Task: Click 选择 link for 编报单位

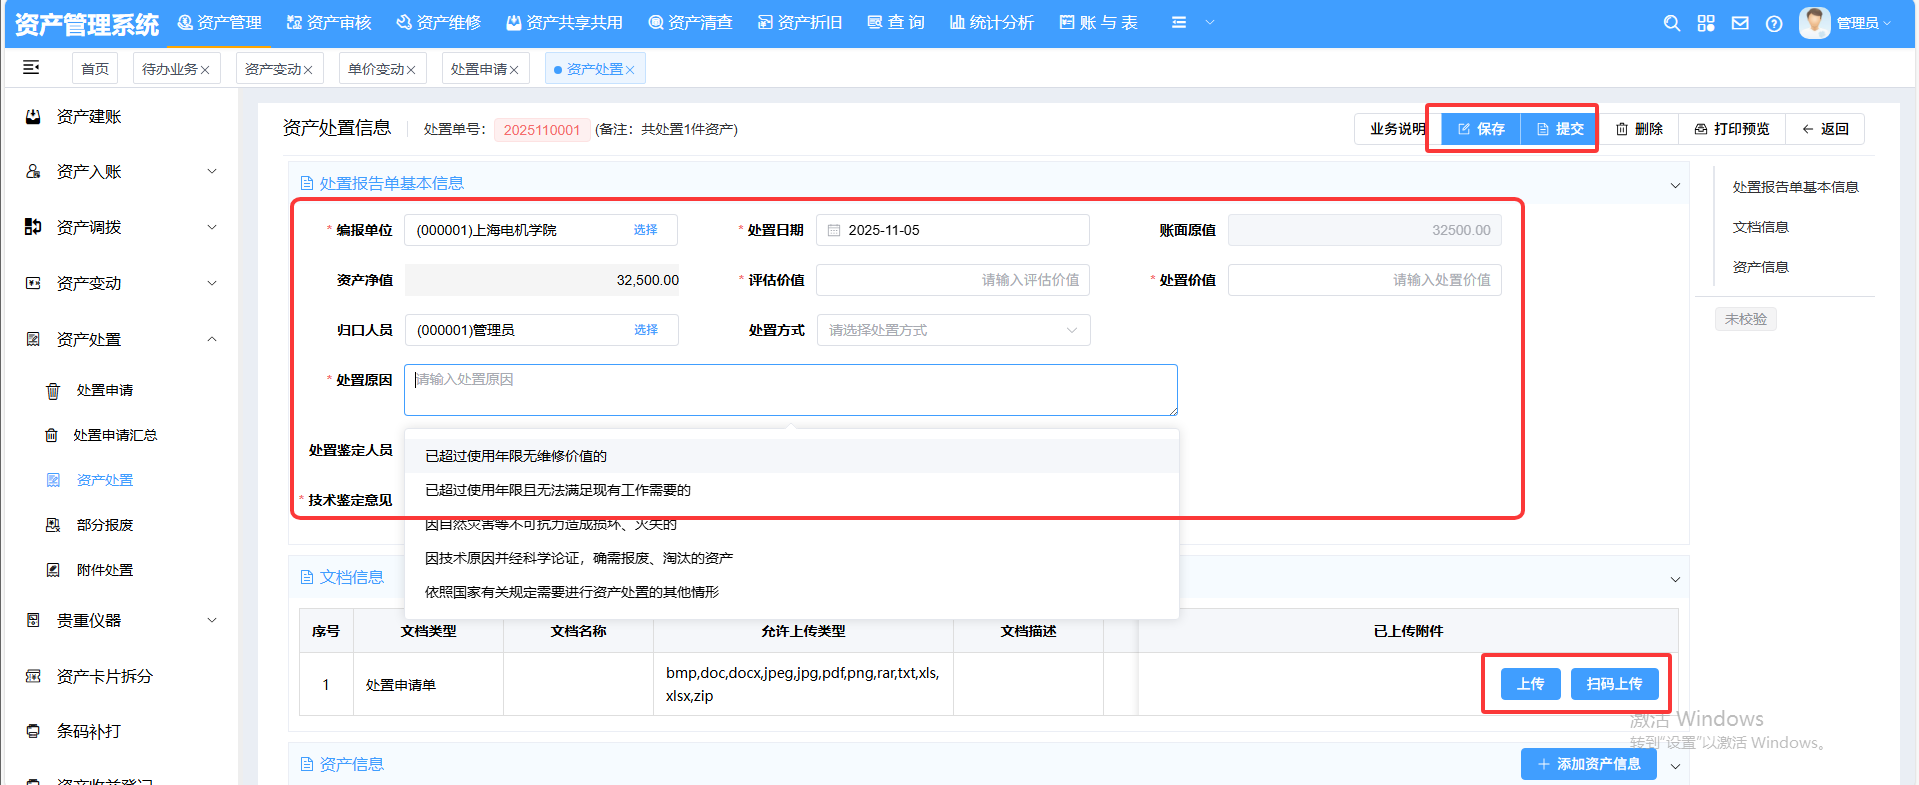Action: (x=645, y=230)
